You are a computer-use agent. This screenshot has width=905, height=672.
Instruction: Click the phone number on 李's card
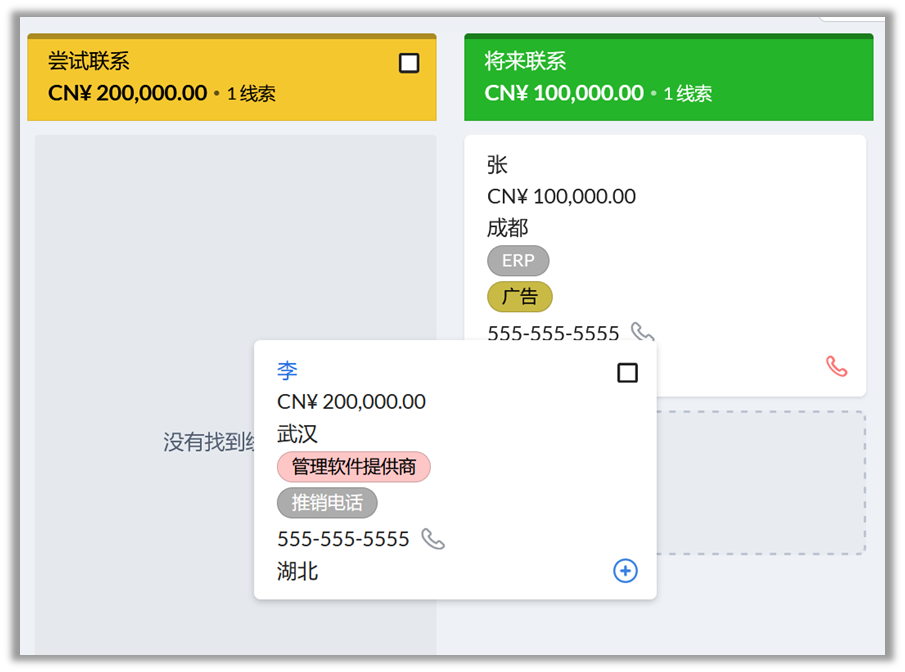tap(343, 539)
